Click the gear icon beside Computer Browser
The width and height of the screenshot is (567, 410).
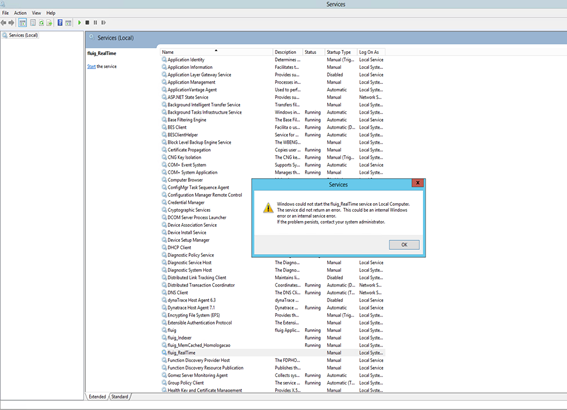pyautogui.click(x=164, y=180)
